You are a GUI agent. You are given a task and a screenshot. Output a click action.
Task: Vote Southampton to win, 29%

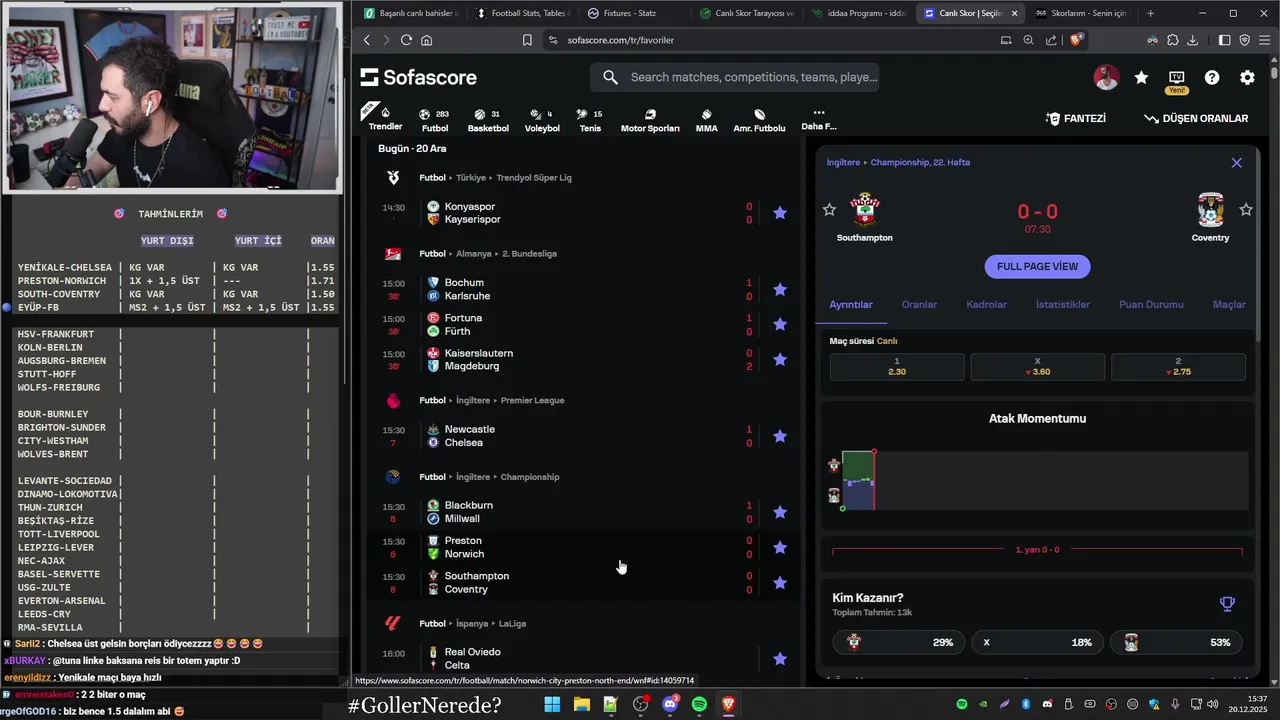897,642
